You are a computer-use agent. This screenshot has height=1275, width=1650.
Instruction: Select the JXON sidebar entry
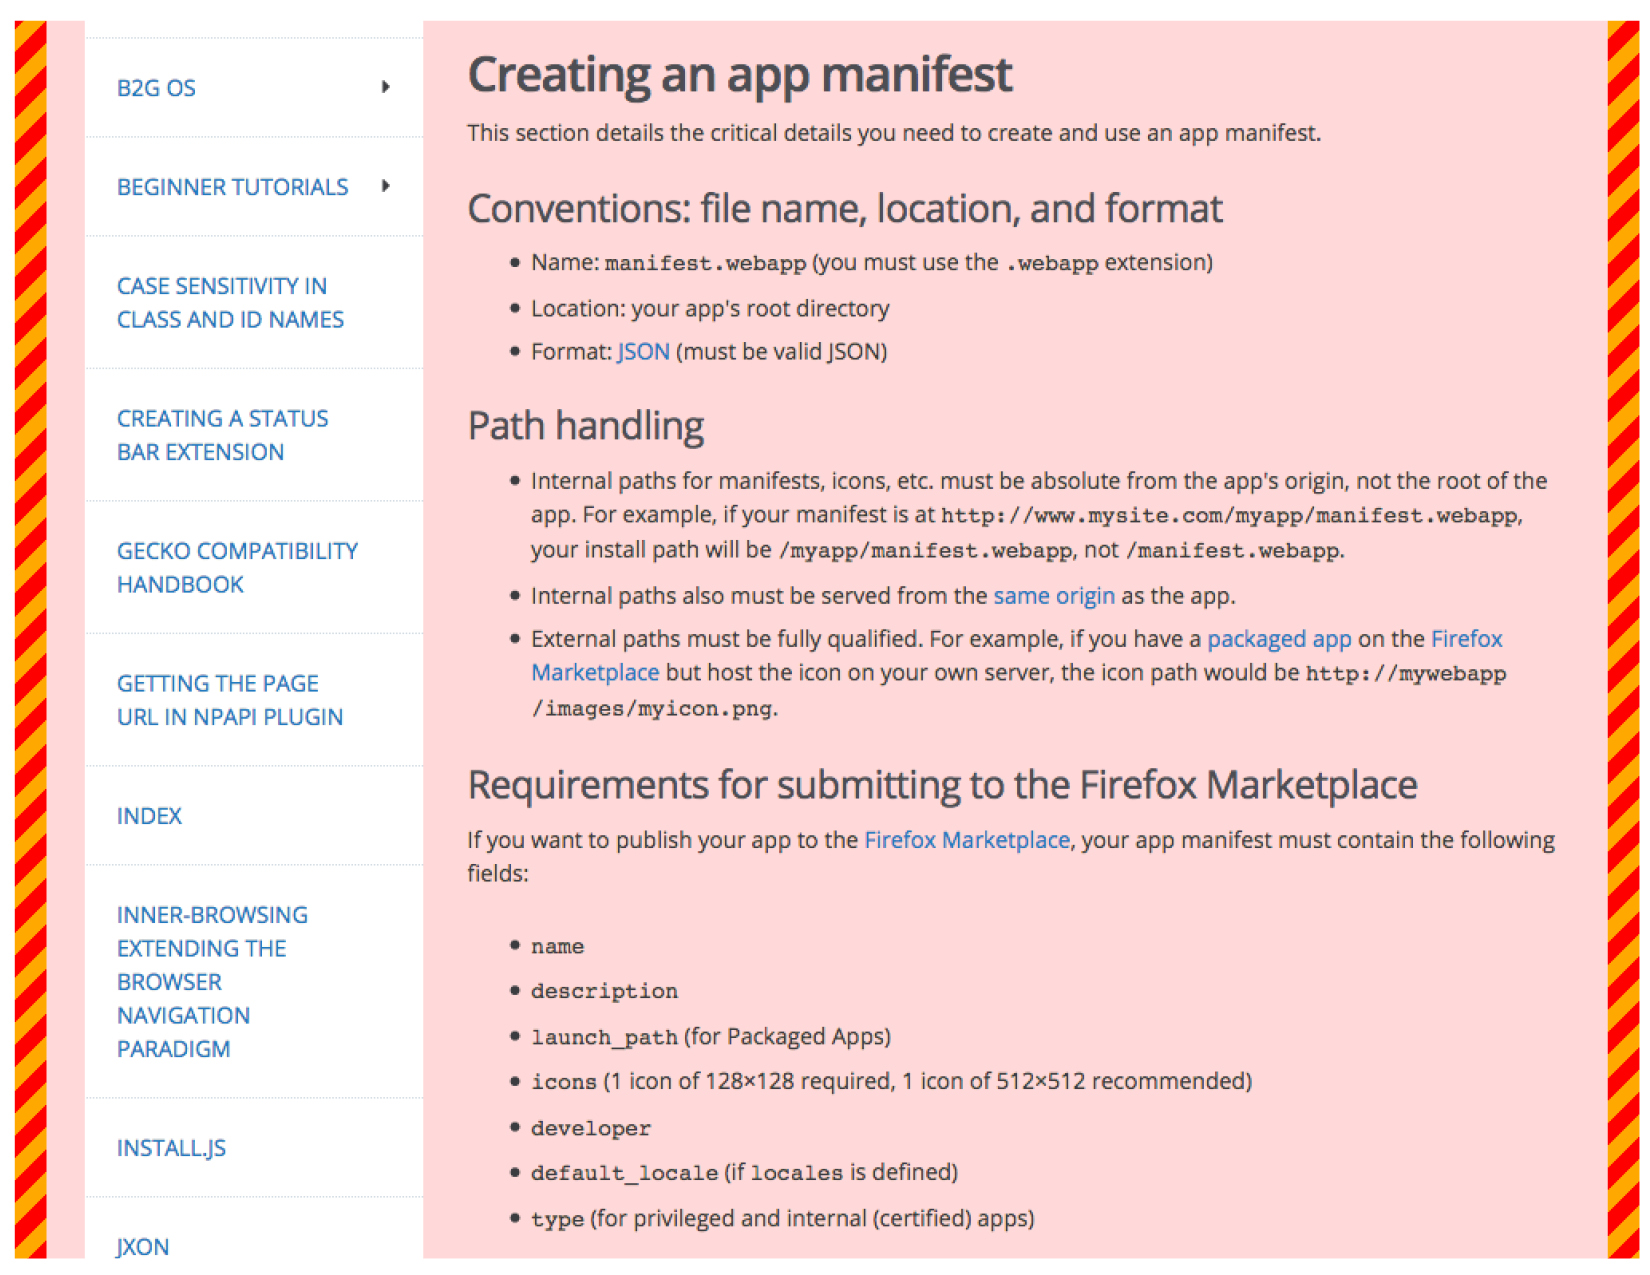142,1246
